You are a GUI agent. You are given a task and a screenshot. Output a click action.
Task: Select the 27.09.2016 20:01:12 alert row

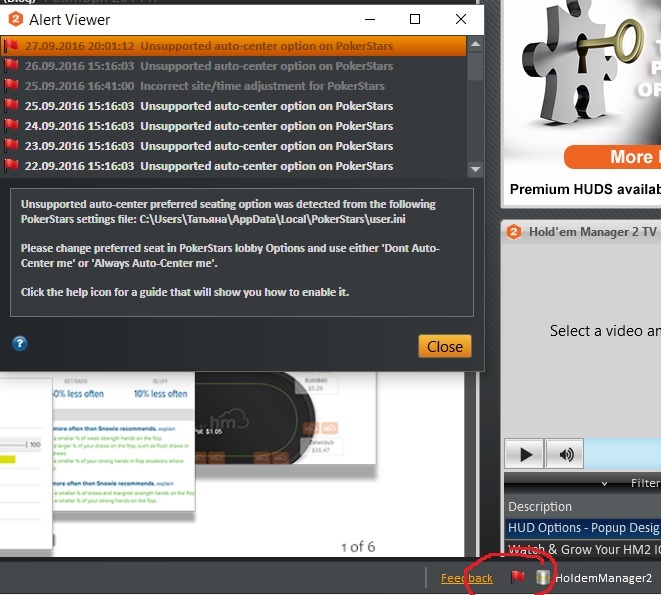(x=234, y=46)
